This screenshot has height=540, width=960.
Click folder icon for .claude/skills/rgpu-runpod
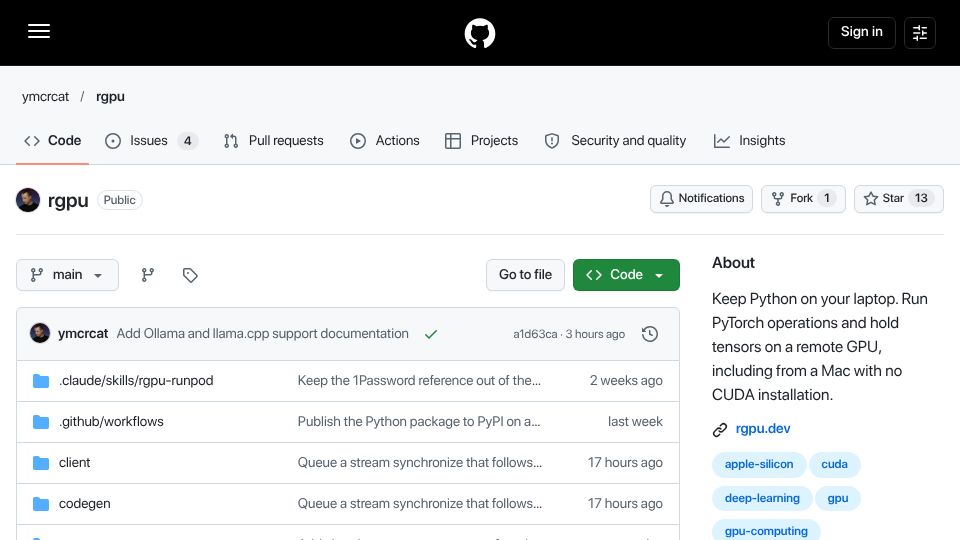[41, 381]
